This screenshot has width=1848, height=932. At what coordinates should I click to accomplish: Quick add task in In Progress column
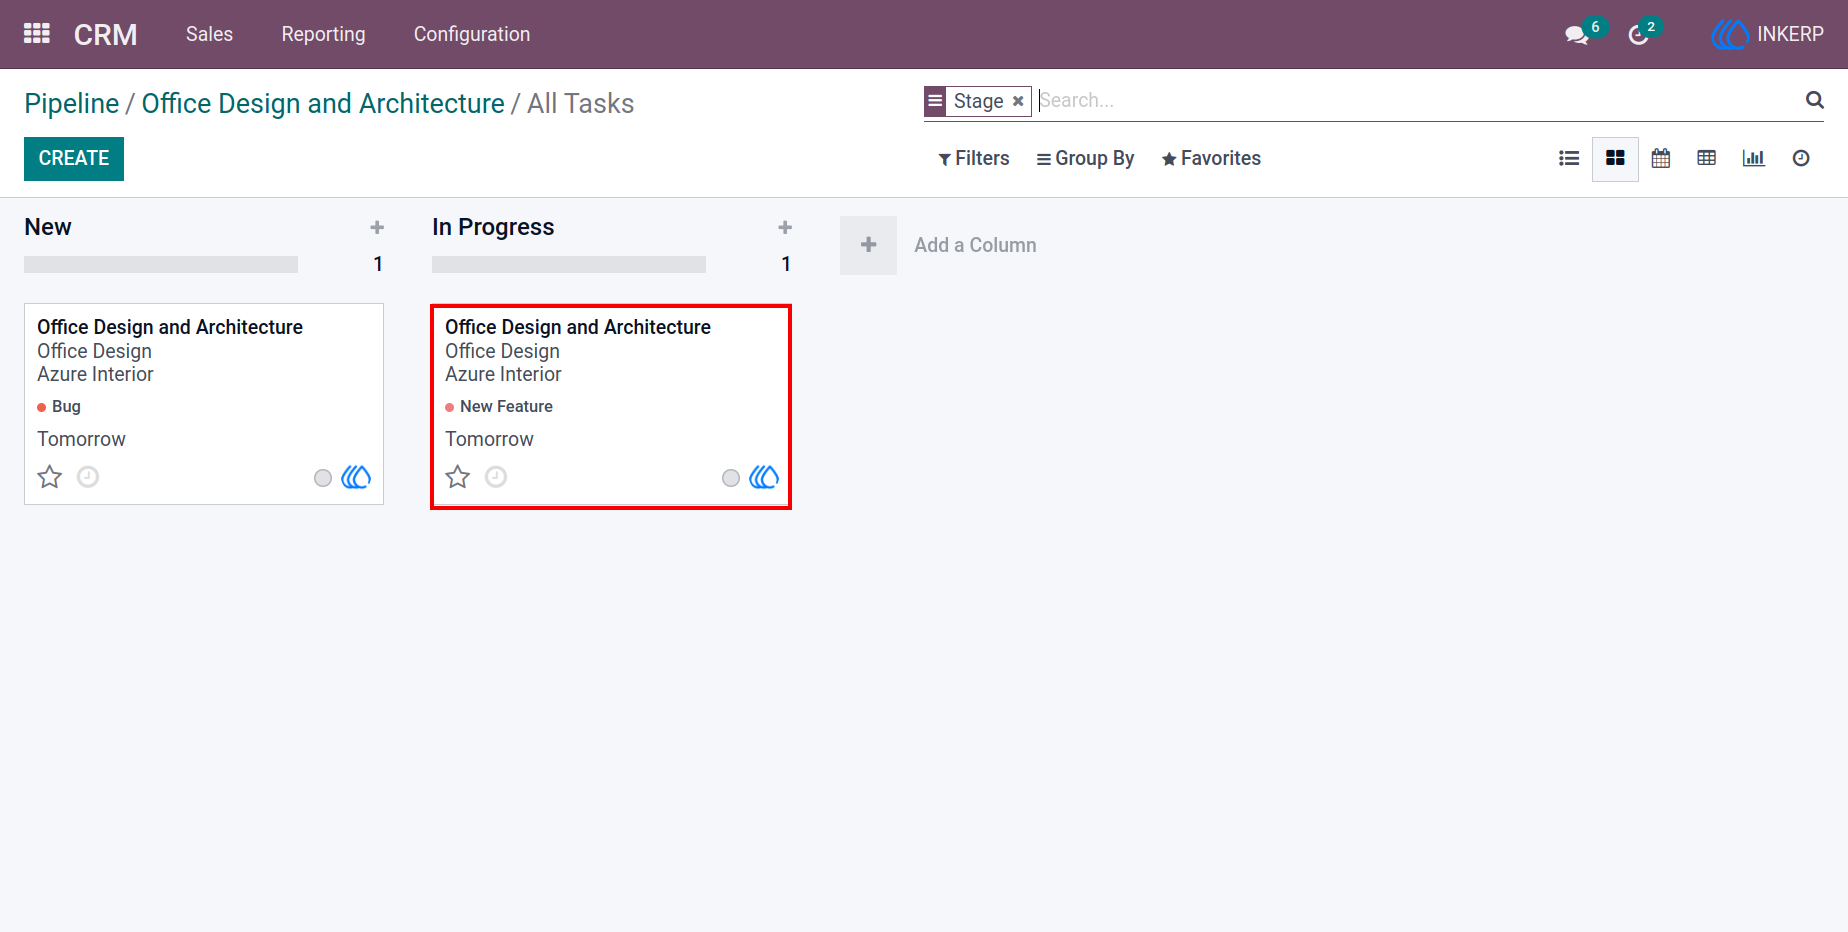point(785,228)
